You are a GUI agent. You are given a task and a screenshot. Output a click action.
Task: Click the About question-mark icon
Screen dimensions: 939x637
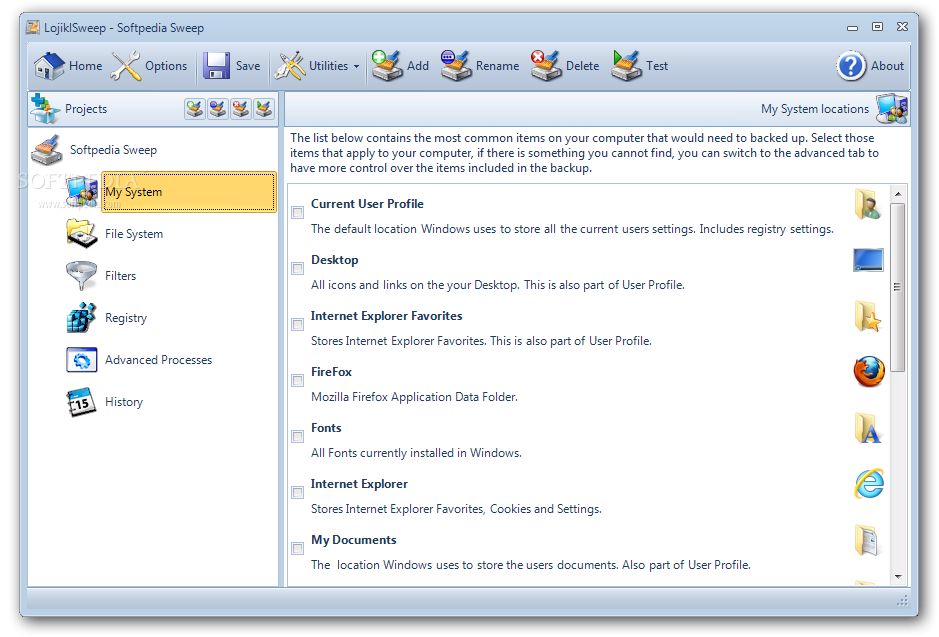[x=852, y=66]
